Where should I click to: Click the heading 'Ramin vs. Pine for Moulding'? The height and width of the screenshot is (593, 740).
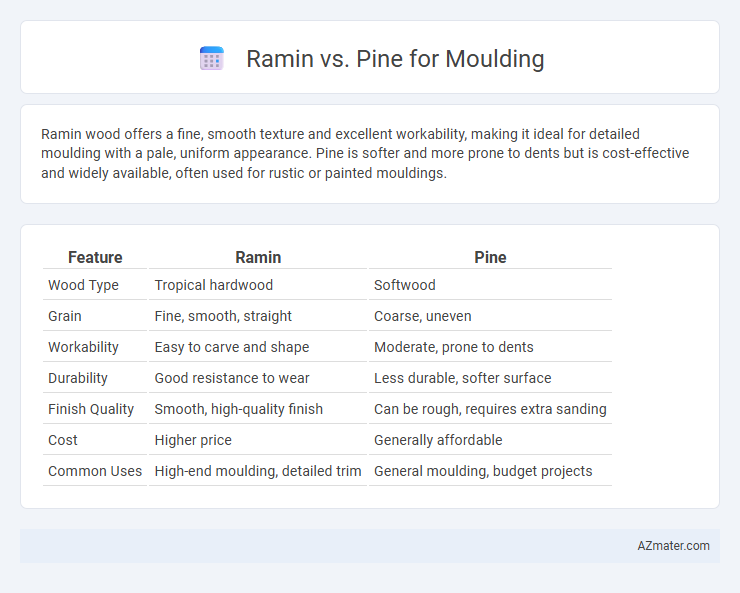pyautogui.click(x=395, y=59)
